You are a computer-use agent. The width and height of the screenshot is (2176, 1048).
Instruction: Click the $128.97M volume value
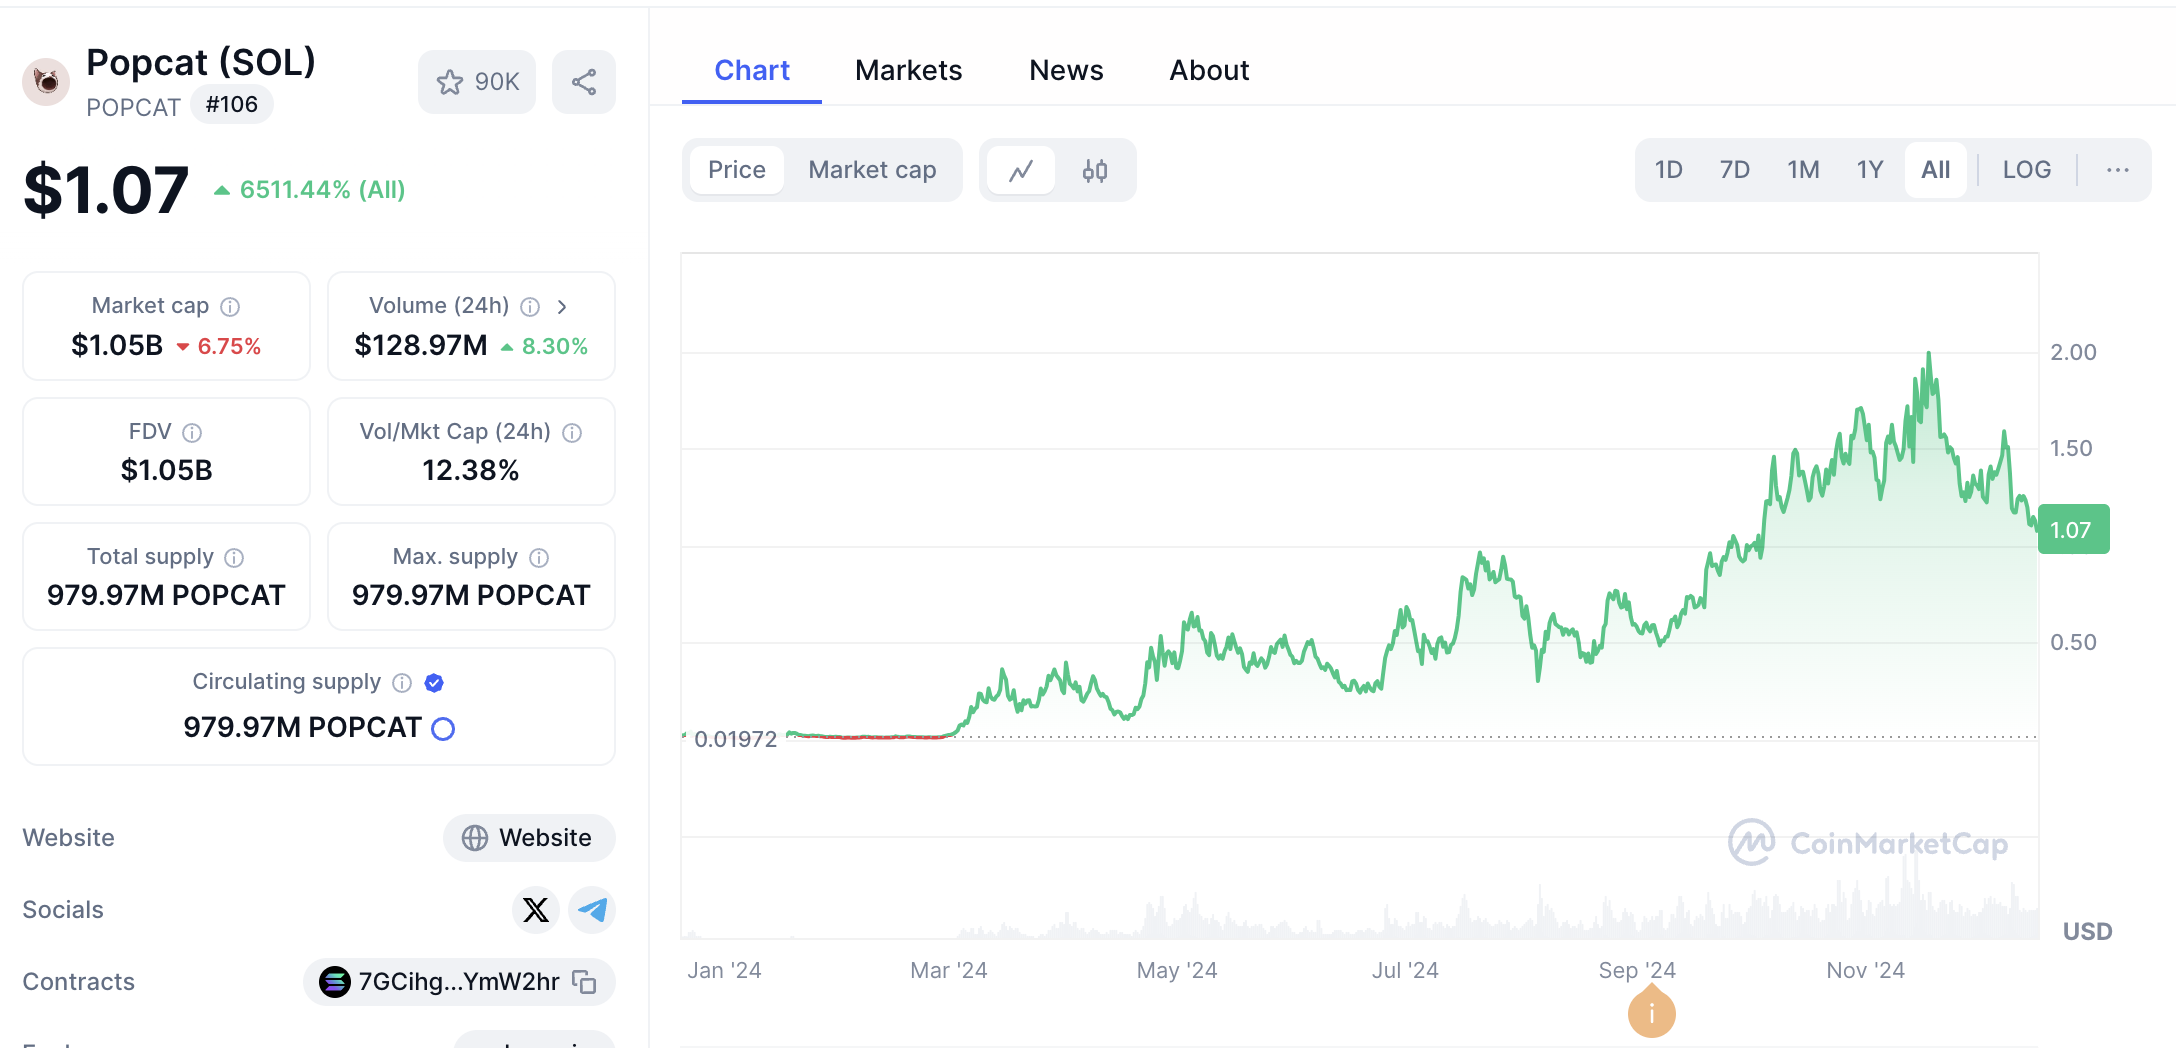421,346
